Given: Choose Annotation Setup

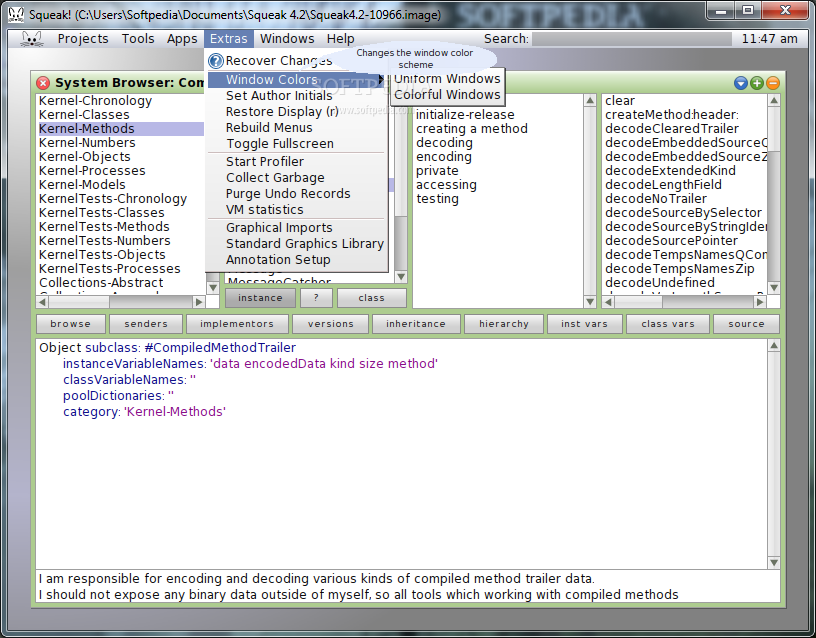Looking at the screenshot, I should pos(297,260).
